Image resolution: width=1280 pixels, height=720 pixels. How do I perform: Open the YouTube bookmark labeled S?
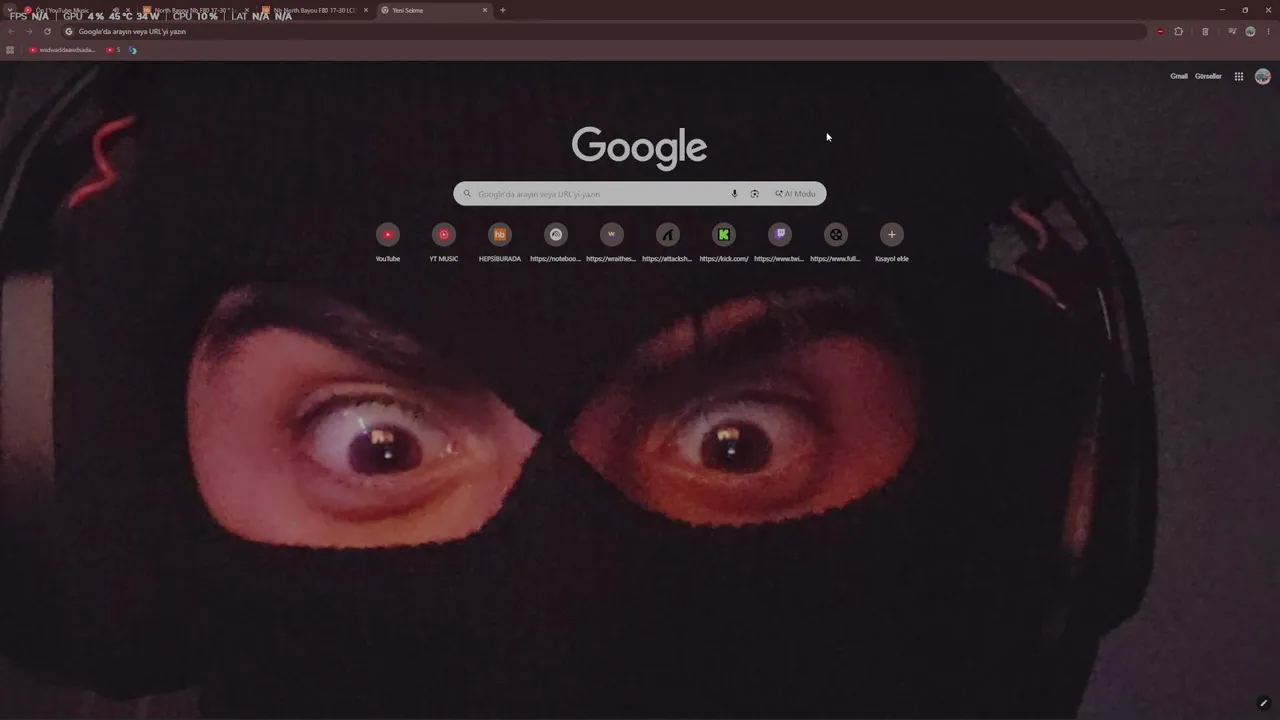113,50
